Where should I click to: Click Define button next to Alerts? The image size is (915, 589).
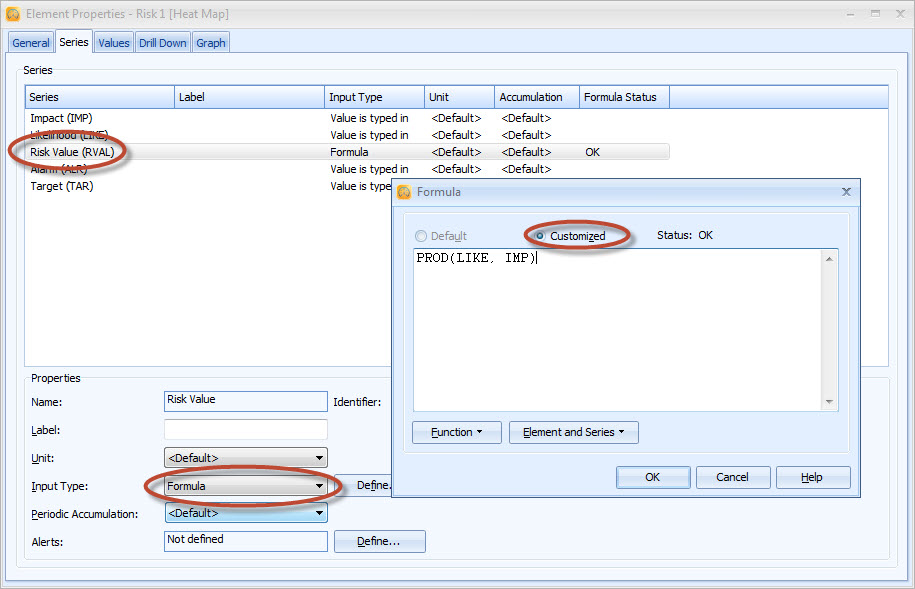379,541
